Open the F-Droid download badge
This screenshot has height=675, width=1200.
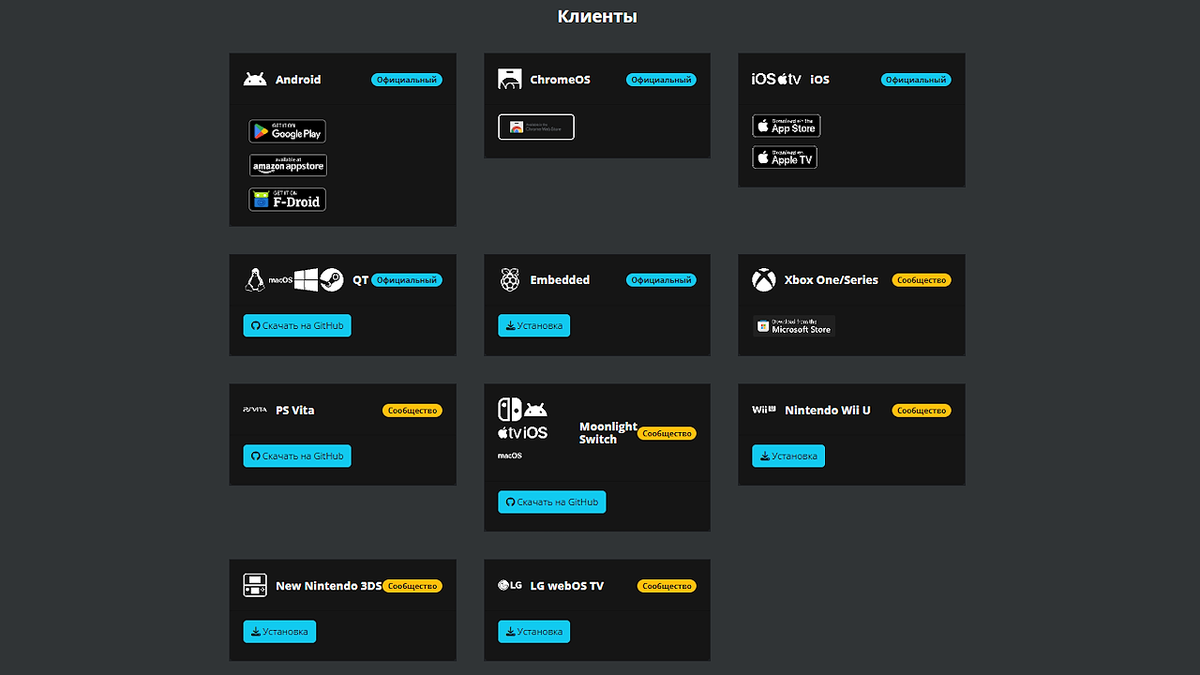(287, 199)
